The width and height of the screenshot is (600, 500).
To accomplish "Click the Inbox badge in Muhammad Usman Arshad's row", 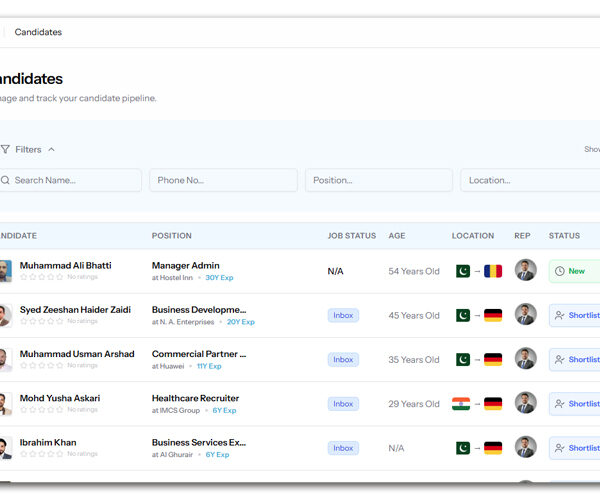I will tap(343, 359).
